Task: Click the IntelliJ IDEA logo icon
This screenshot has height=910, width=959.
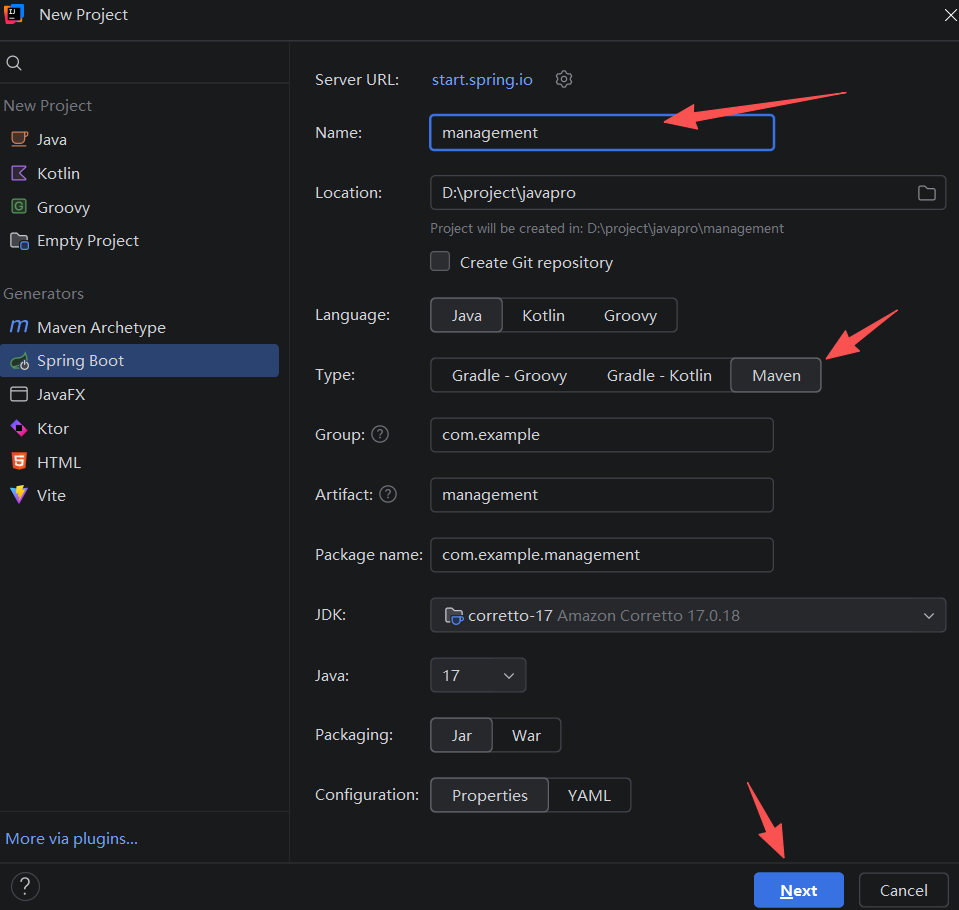Action: (13, 14)
